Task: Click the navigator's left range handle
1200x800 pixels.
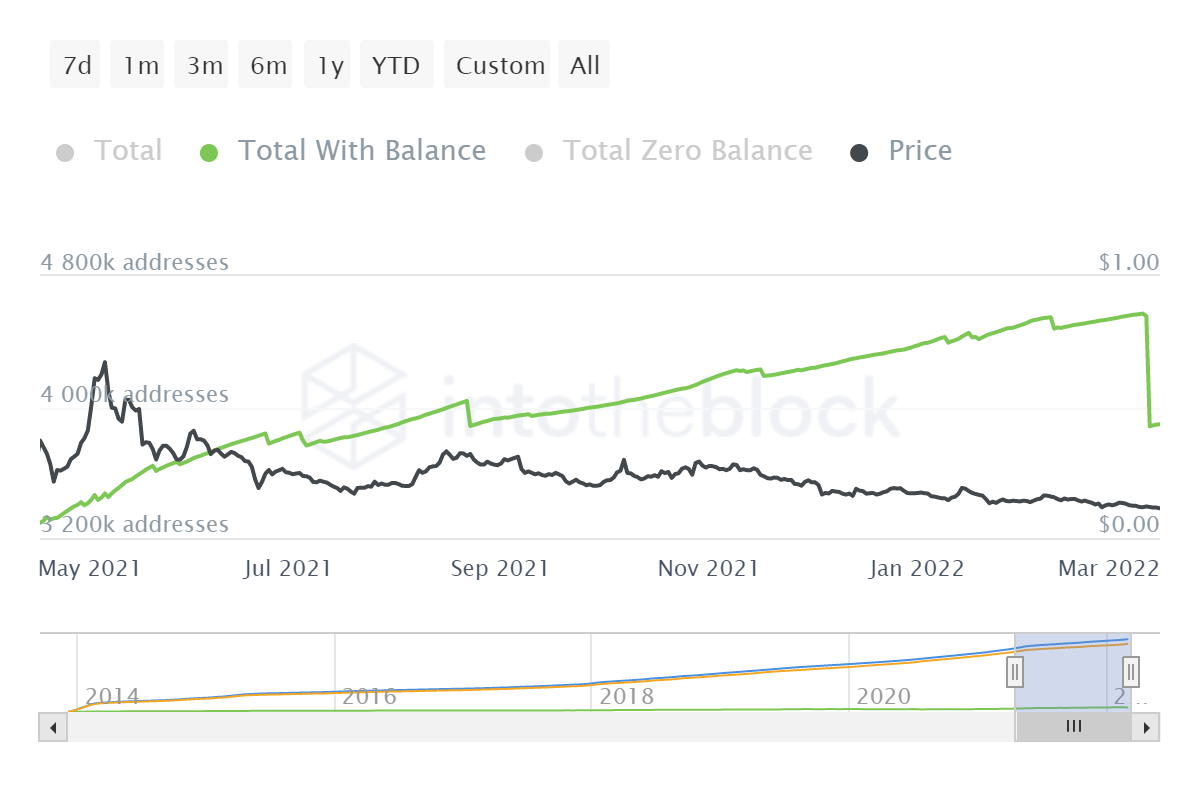Action: [1015, 671]
